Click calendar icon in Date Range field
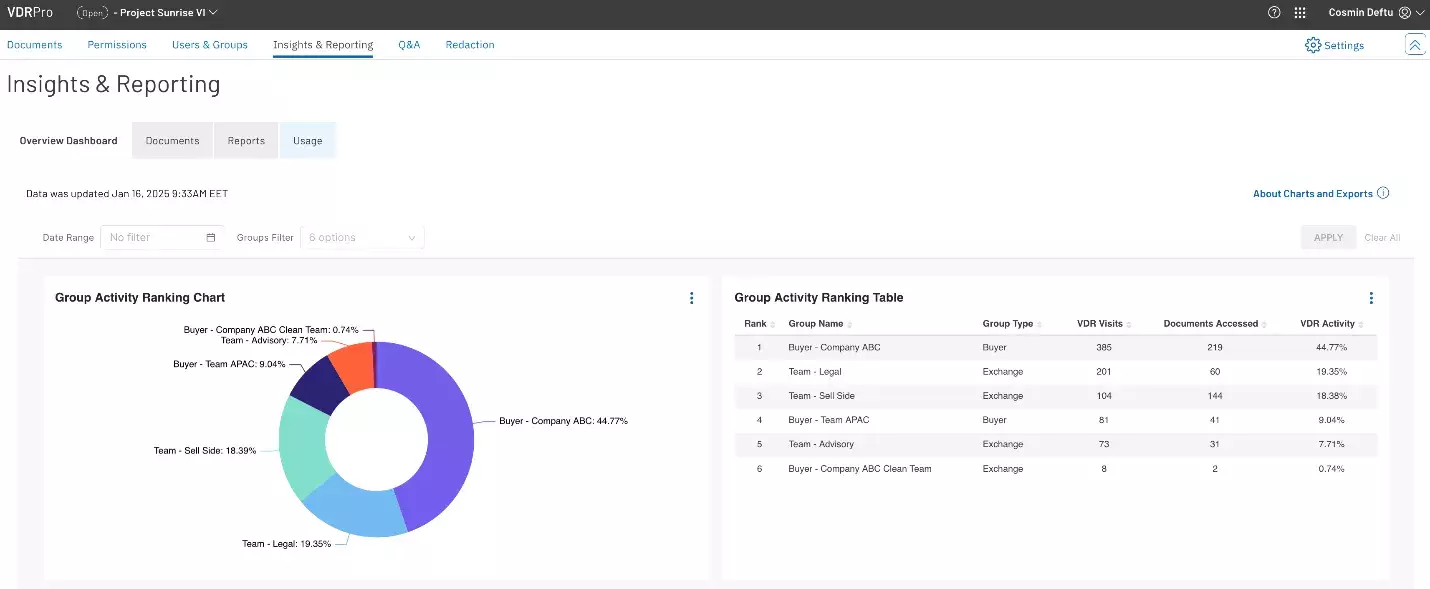The width and height of the screenshot is (1430, 589). coord(211,238)
